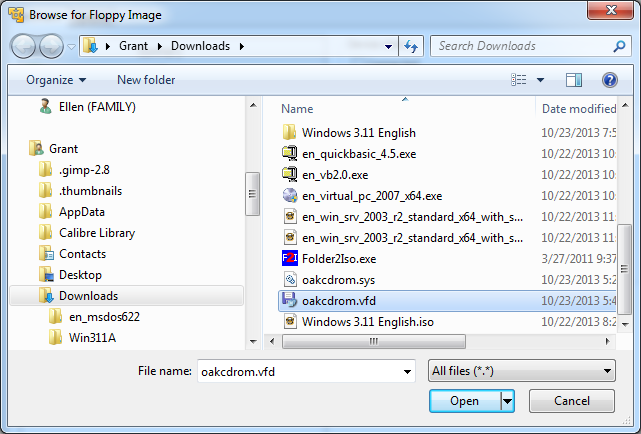The width and height of the screenshot is (641, 434).
Task: Click the Folder2Iso.exe file icon
Action: click(290, 258)
